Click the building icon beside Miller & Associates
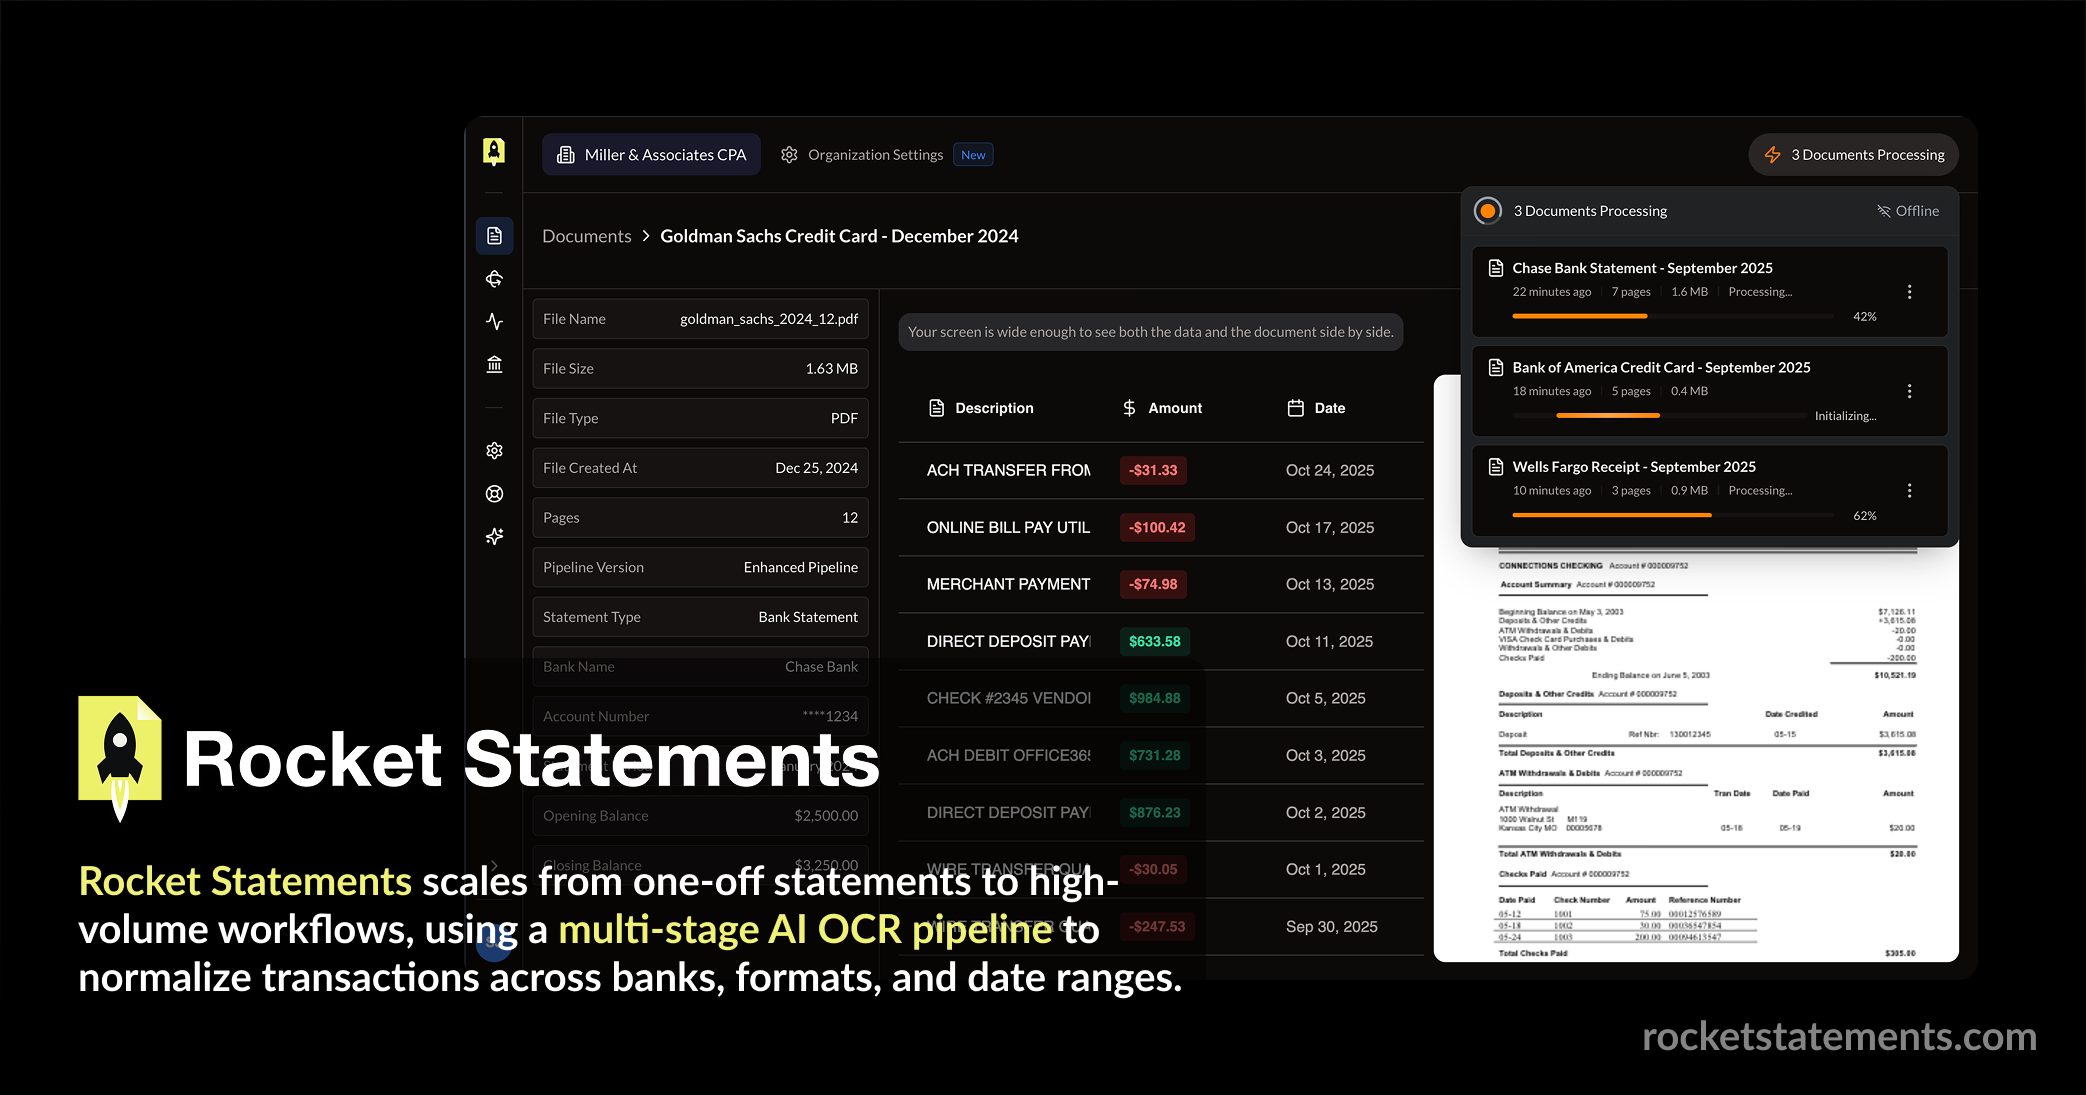 pyautogui.click(x=566, y=155)
